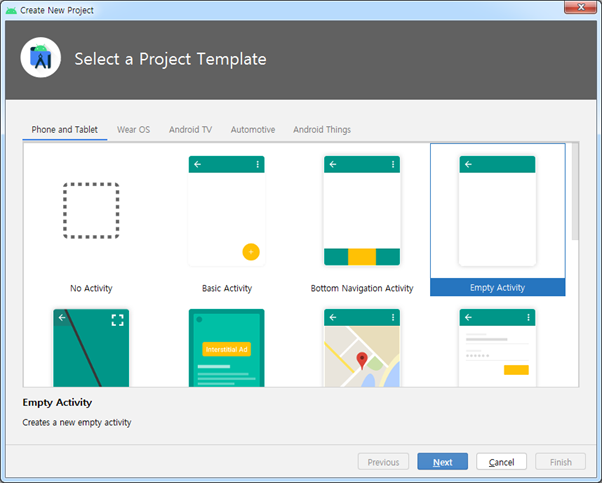
Task: Choose the Basic Activity template preview
Action: click(x=227, y=211)
